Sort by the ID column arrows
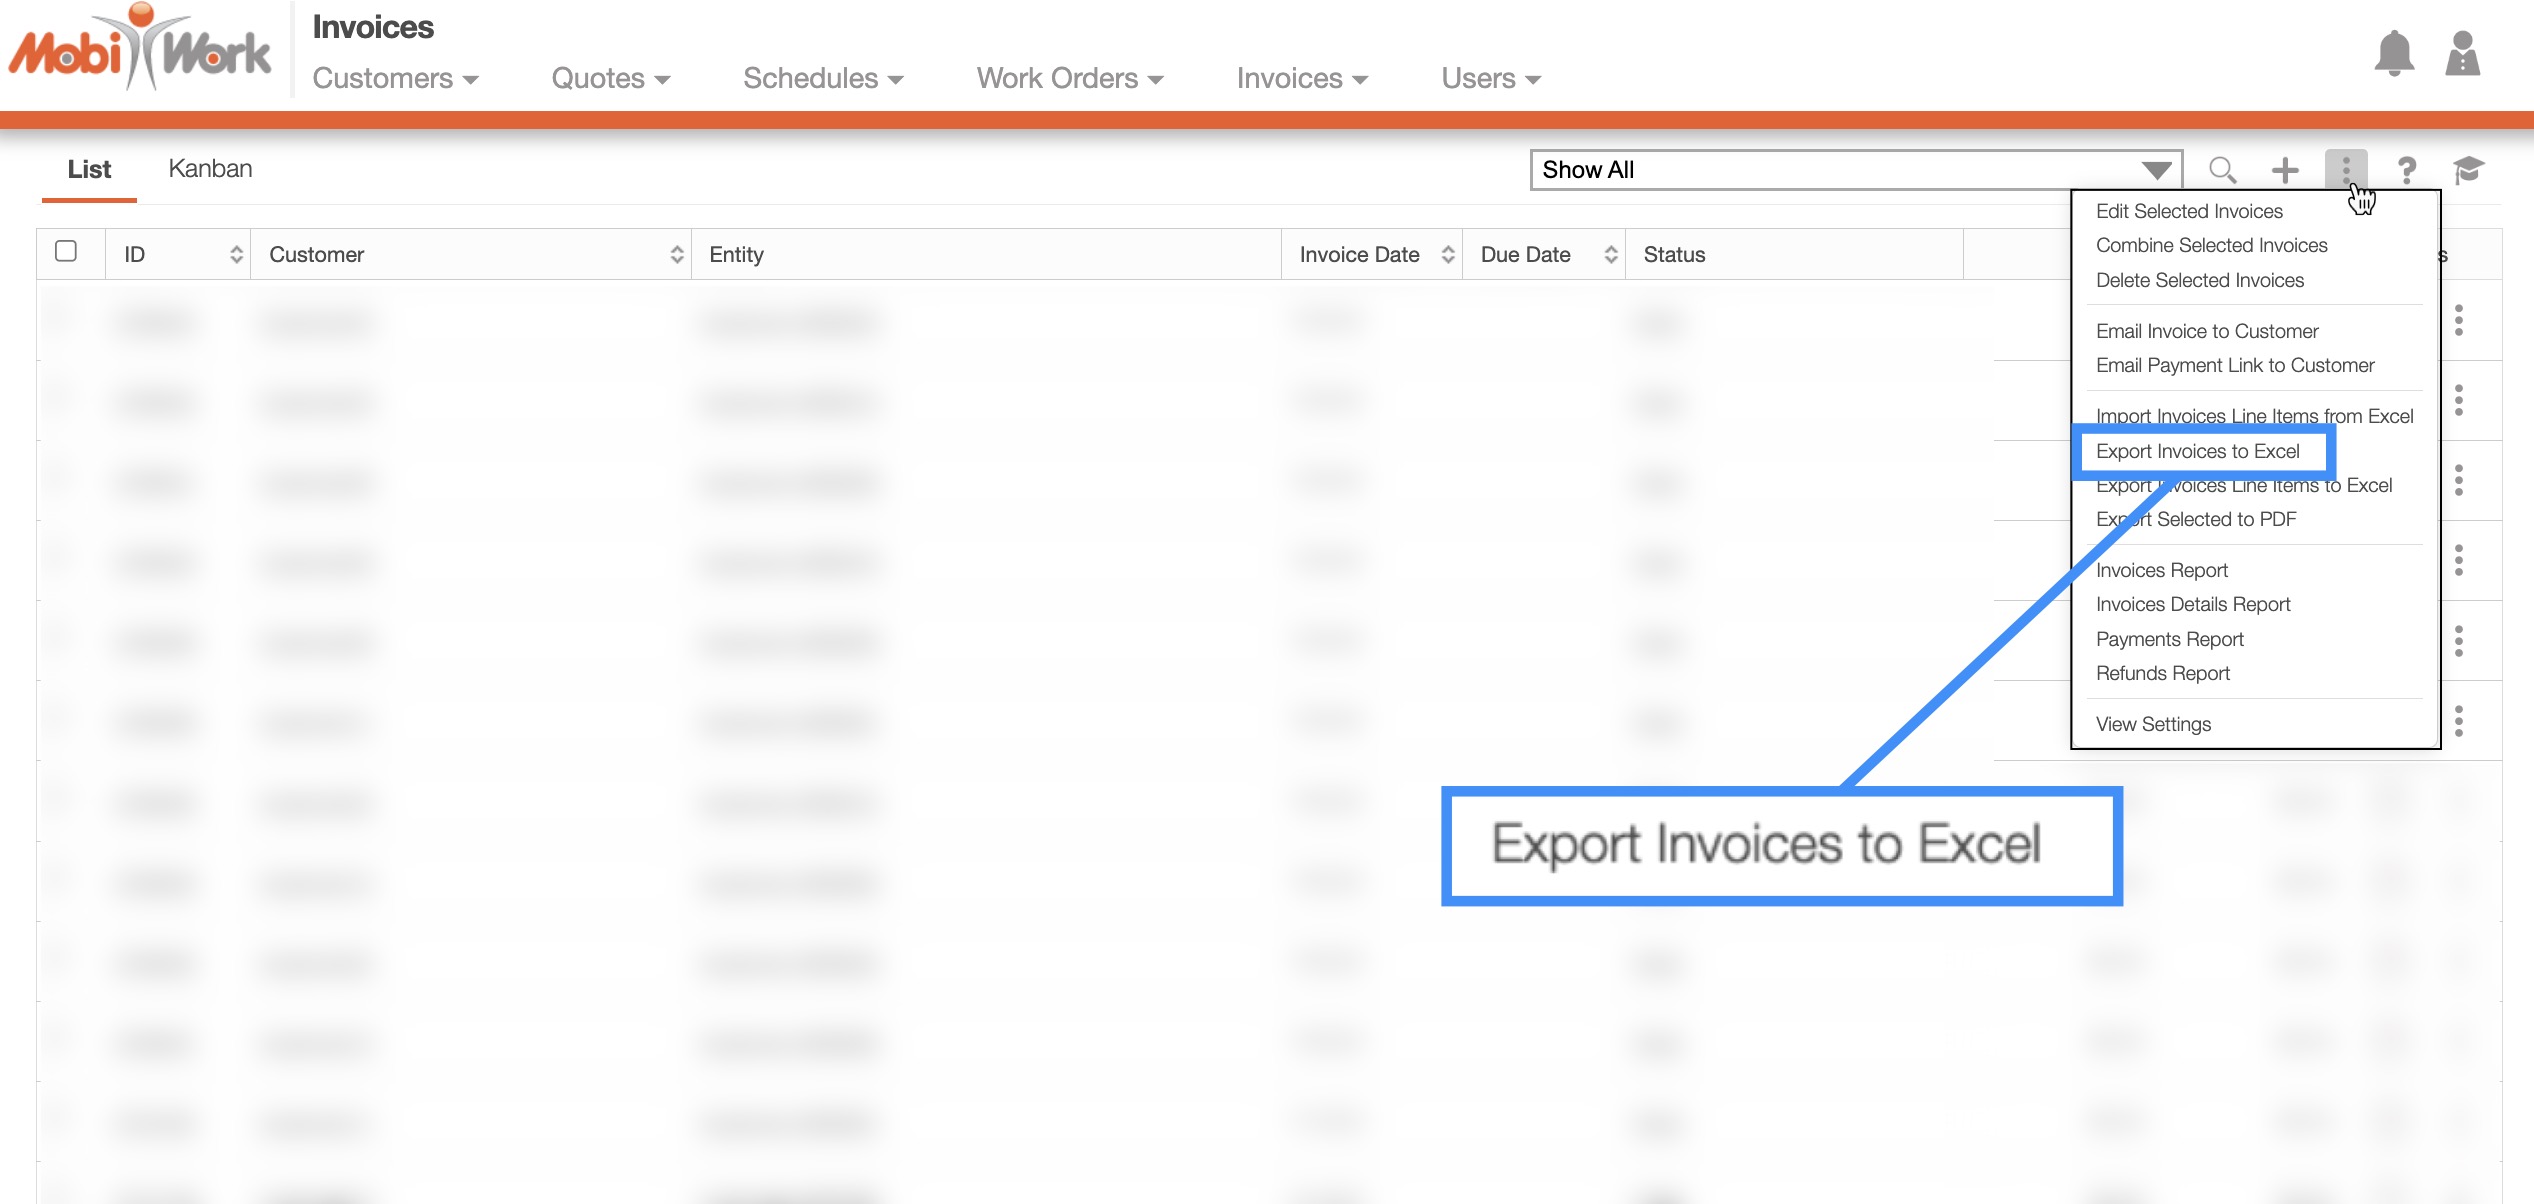The height and width of the screenshot is (1204, 2534). point(236,255)
